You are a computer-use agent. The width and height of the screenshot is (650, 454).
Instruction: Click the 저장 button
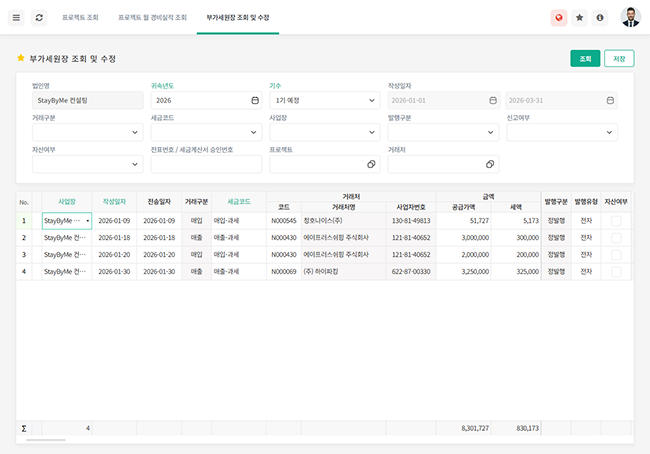619,59
